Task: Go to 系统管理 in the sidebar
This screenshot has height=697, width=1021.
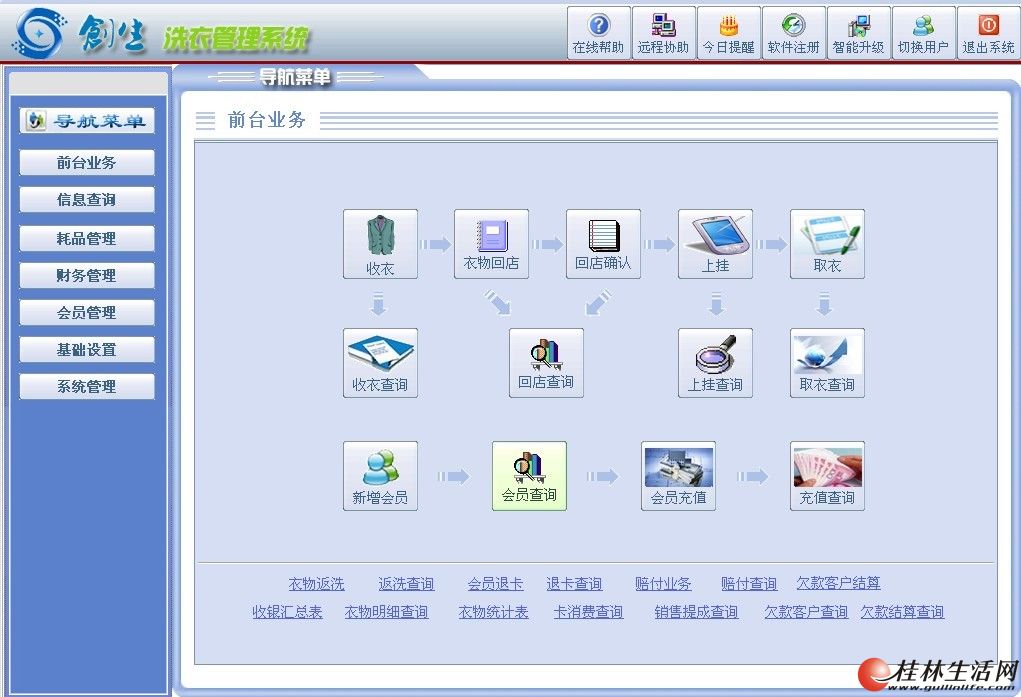Action: (x=87, y=387)
